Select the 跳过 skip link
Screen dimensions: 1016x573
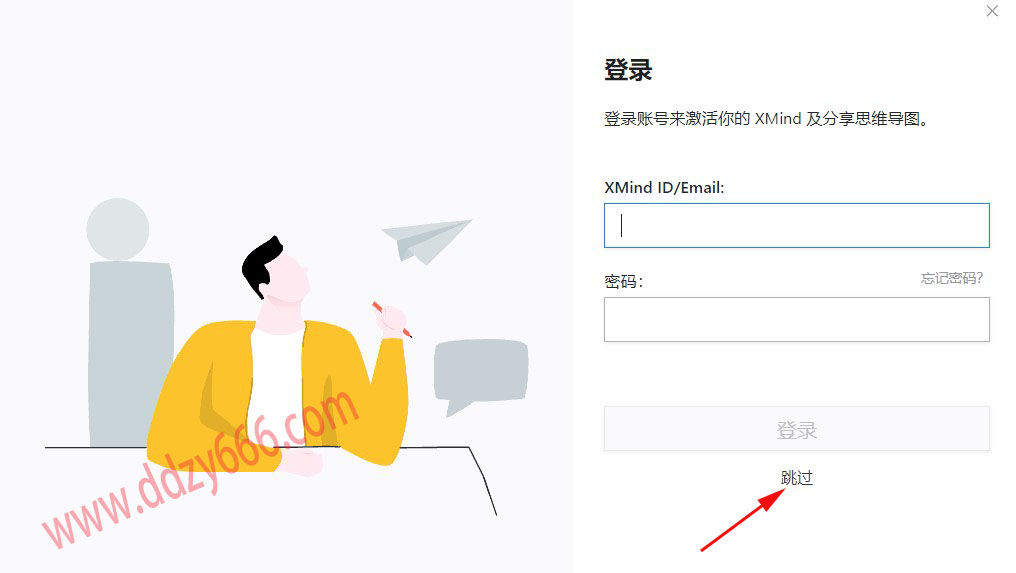pyautogui.click(x=796, y=478)
